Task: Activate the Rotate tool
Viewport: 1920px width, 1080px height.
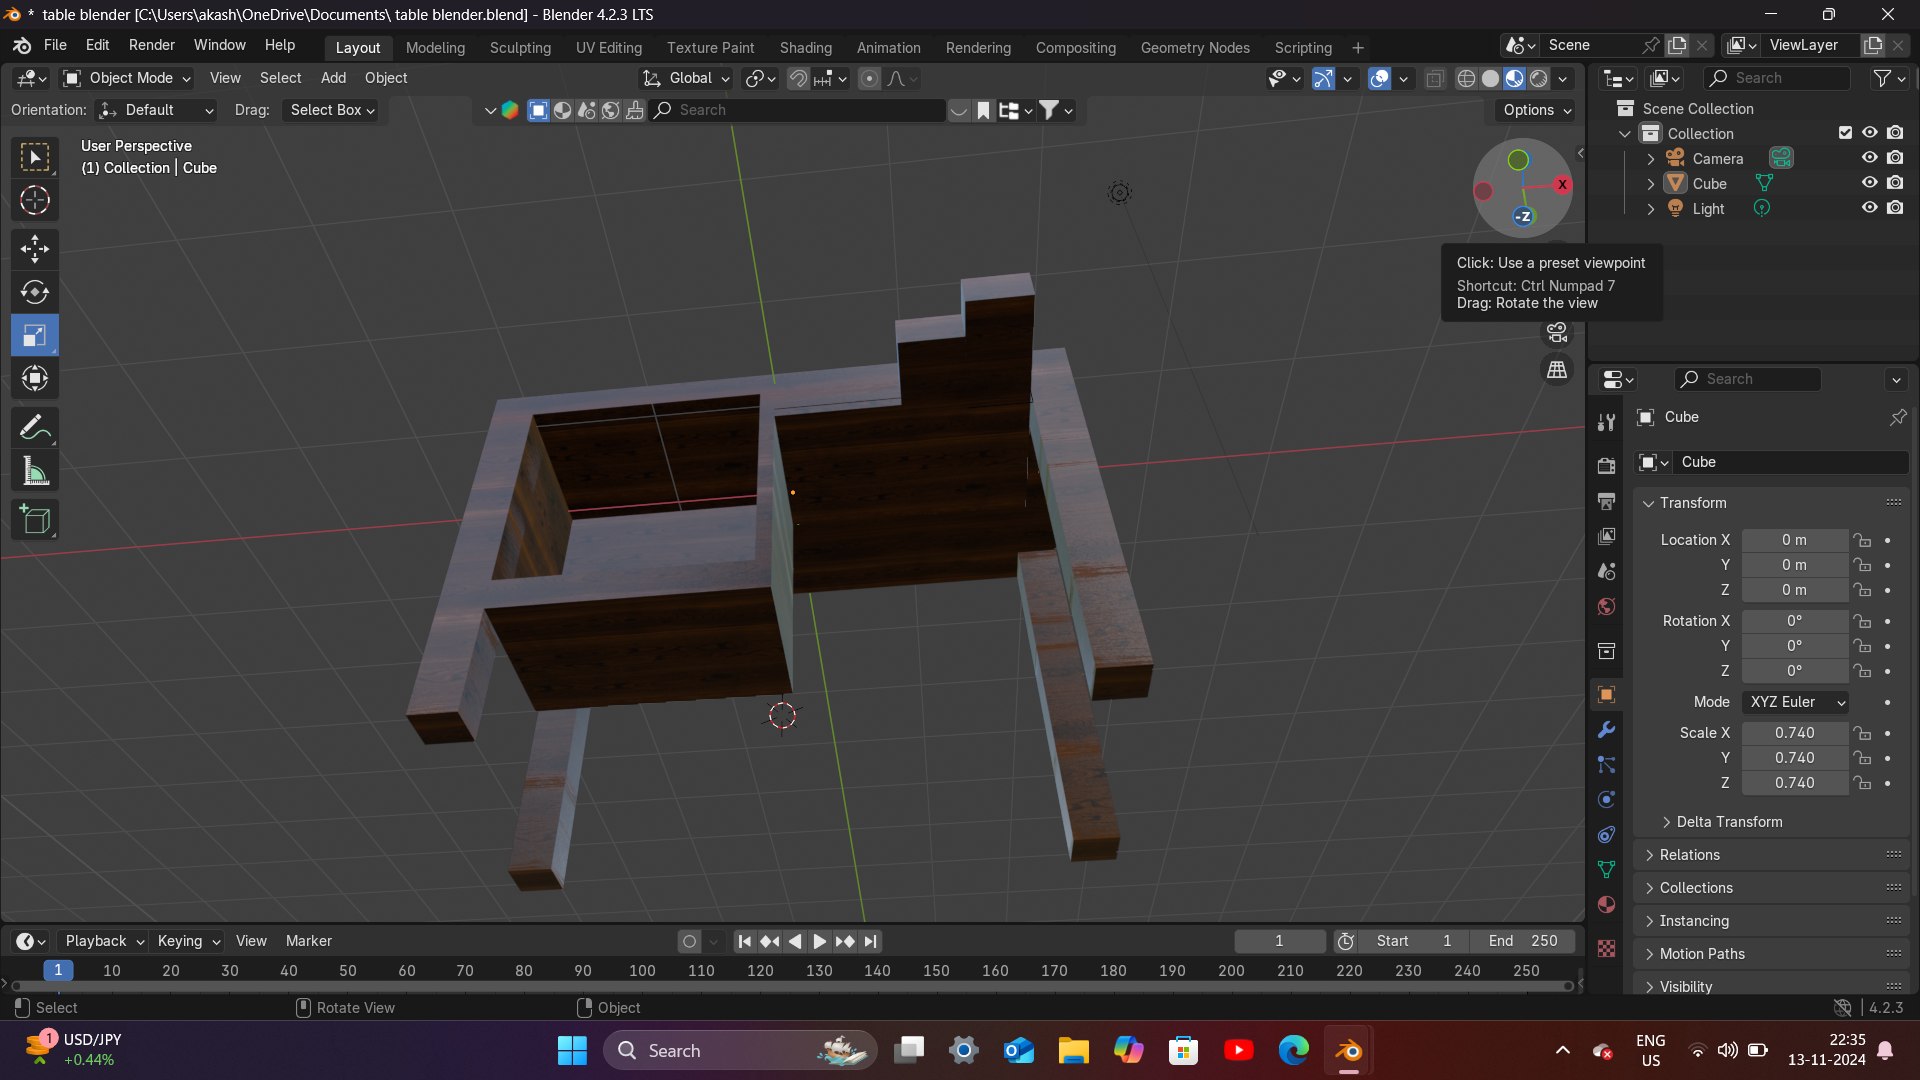Action: click(x=35, y=292)
